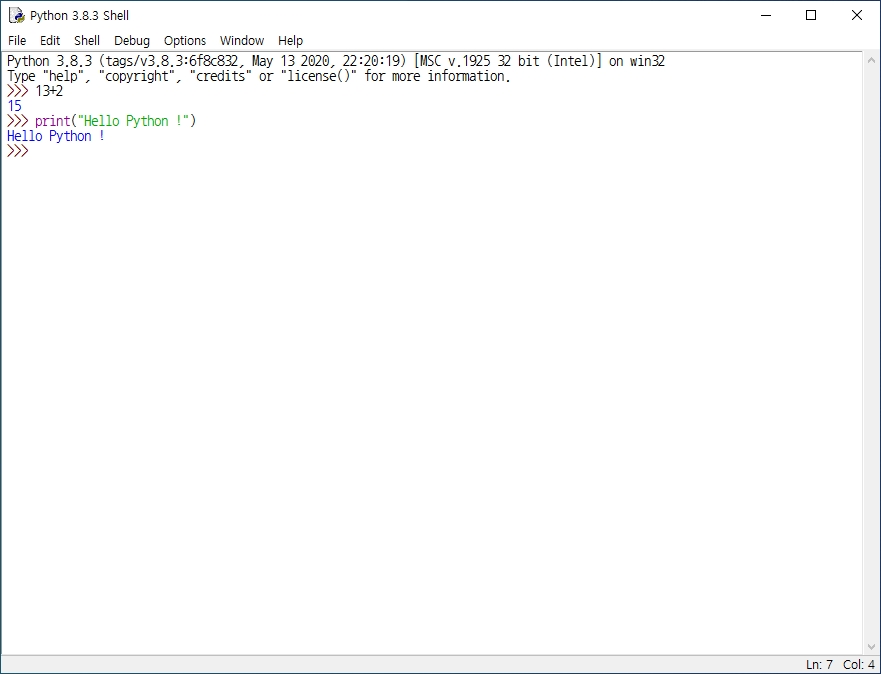This screenshot has height=674, width=881.
Task: Open the Edit menu
Action: coord(49,40)
